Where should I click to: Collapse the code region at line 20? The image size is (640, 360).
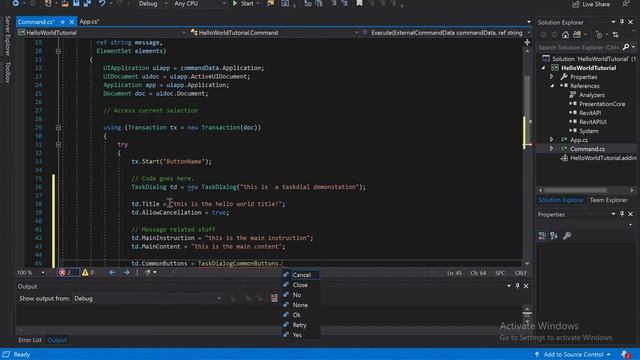58,51
